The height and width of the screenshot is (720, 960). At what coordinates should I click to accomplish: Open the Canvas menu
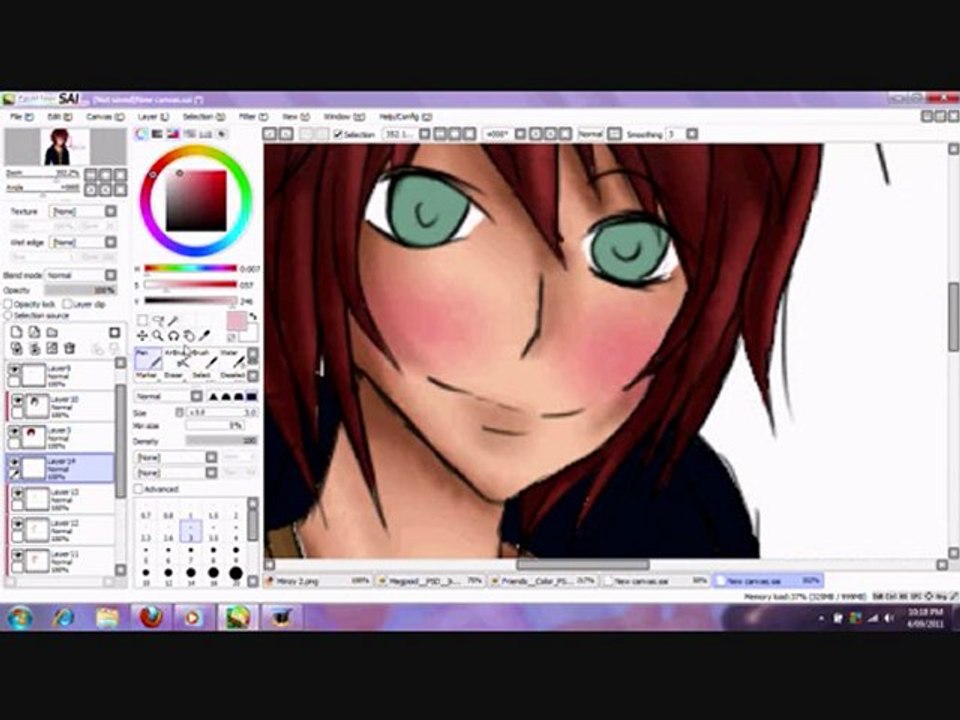105,116
